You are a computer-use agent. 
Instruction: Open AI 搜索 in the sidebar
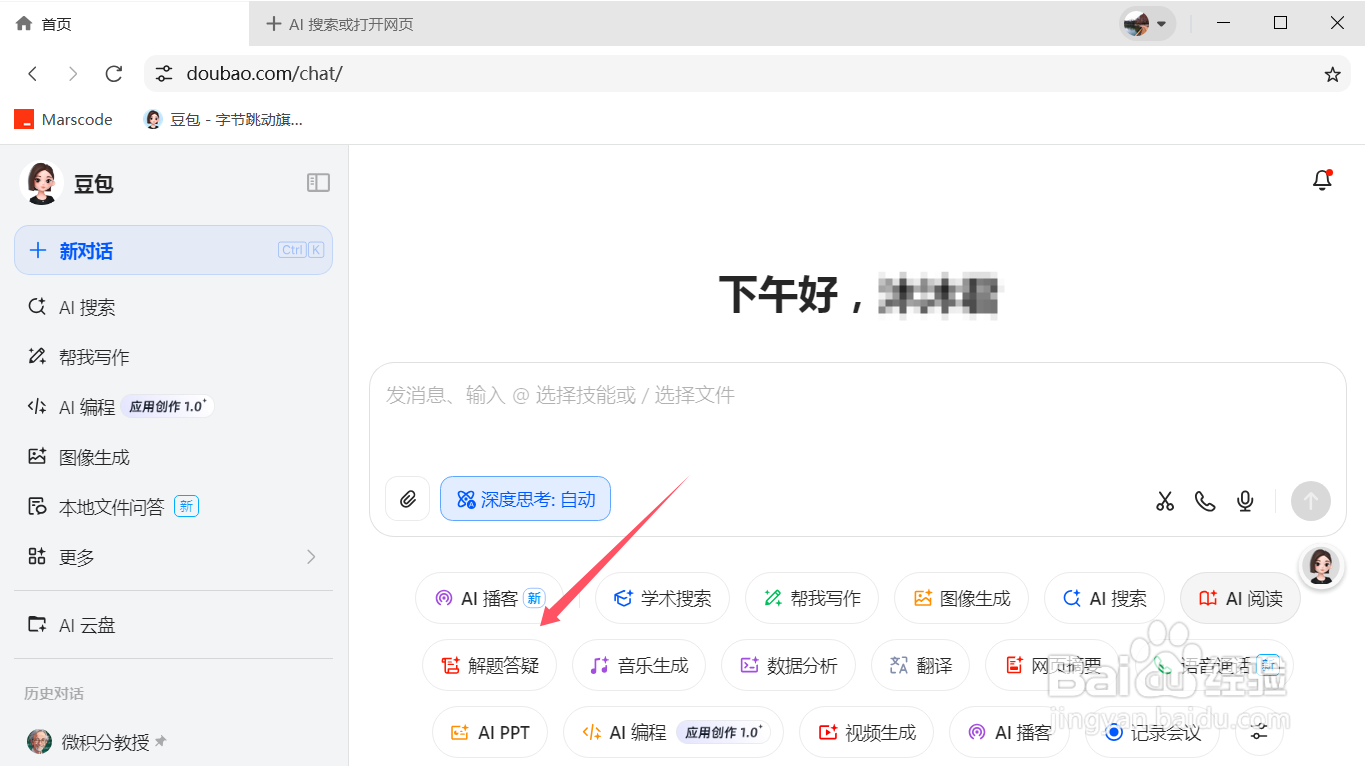click(173, 307)
